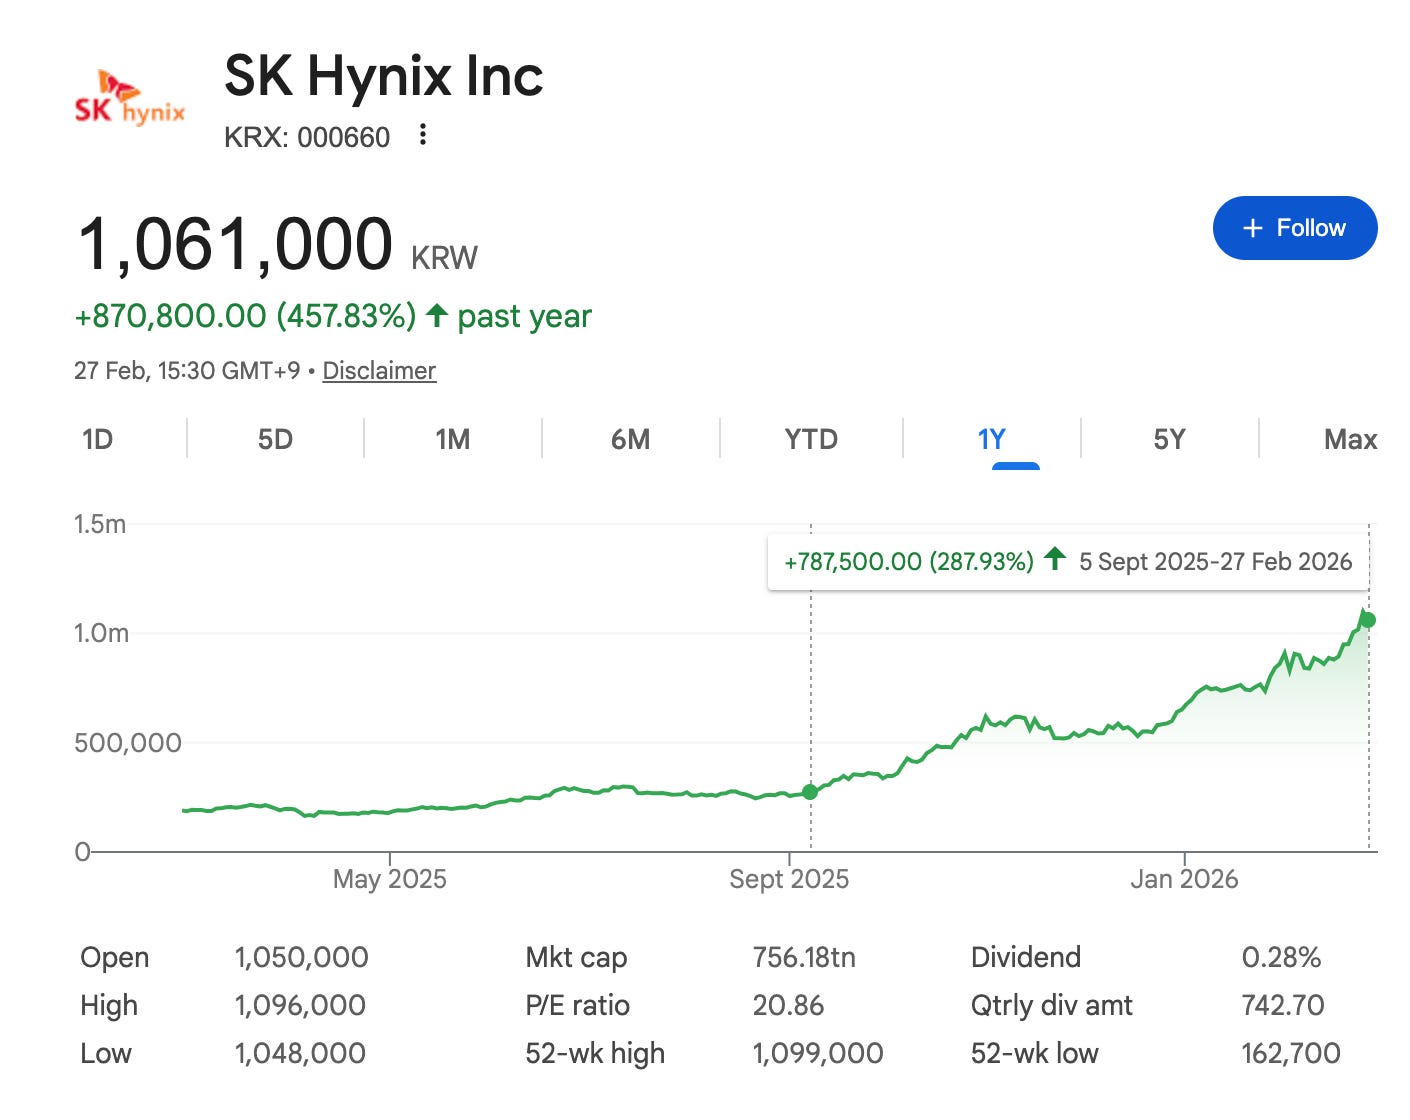Follow SK Hynix Inc stock
The width and height of the screenshot is (1410, 1120).
click(x=1295, y=228)
